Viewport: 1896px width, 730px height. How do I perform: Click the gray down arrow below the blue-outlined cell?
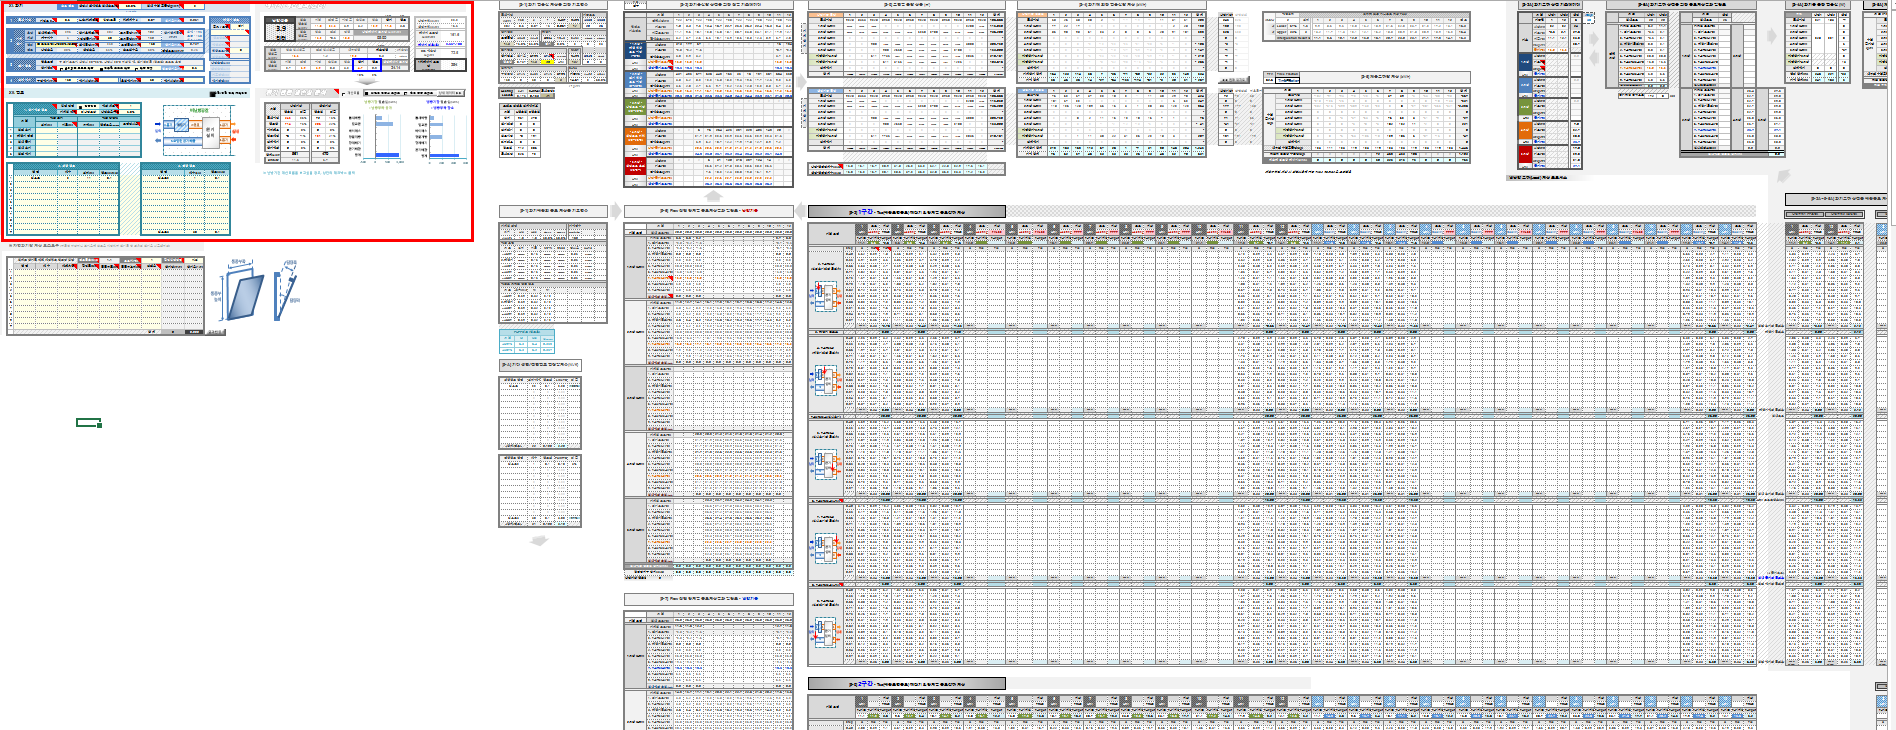[x=366, y=80]
